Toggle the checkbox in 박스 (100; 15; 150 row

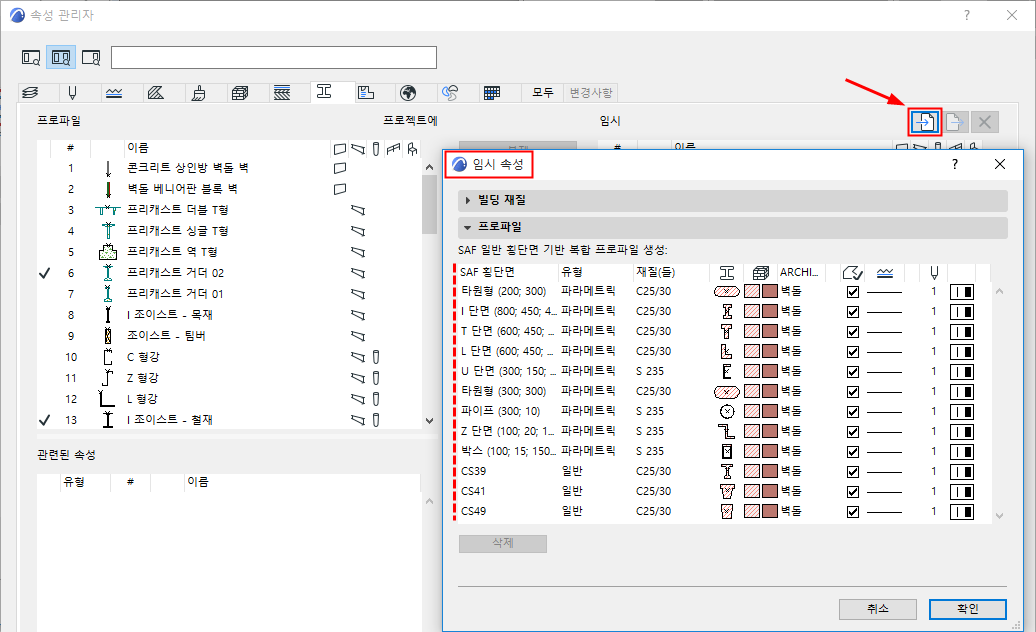point(853,452)
